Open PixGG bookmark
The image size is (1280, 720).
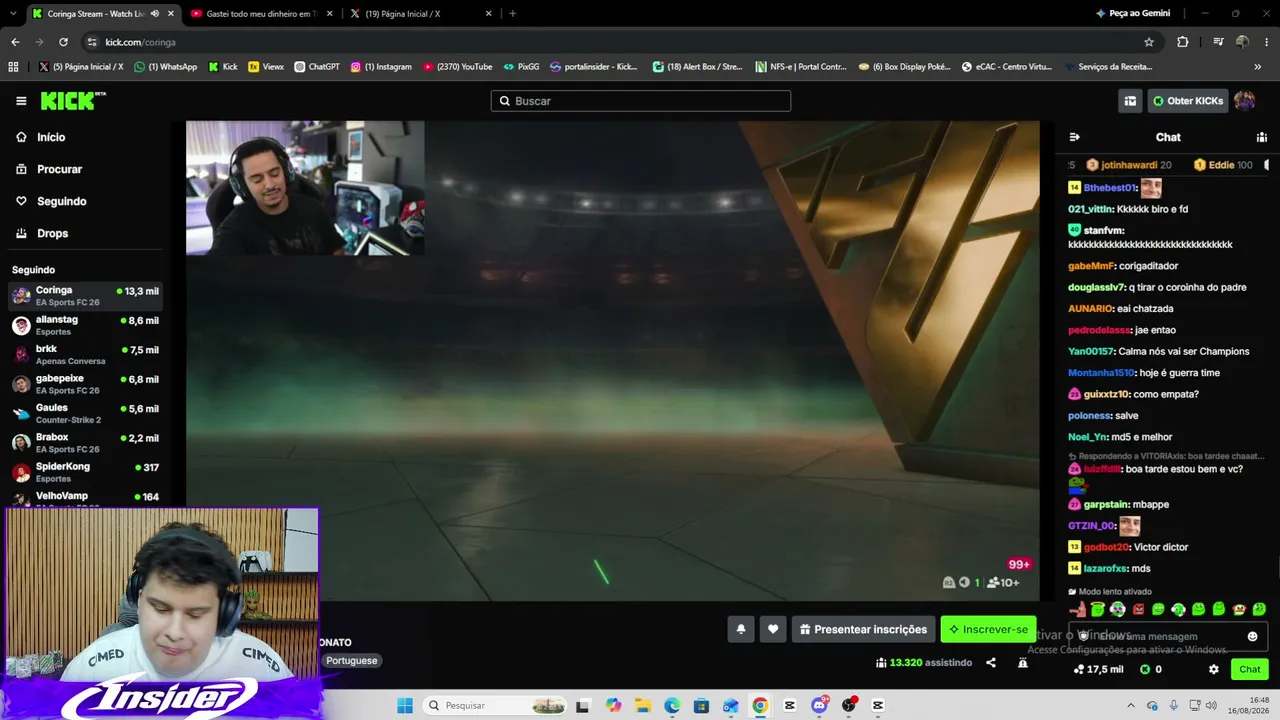pos(521,67)
